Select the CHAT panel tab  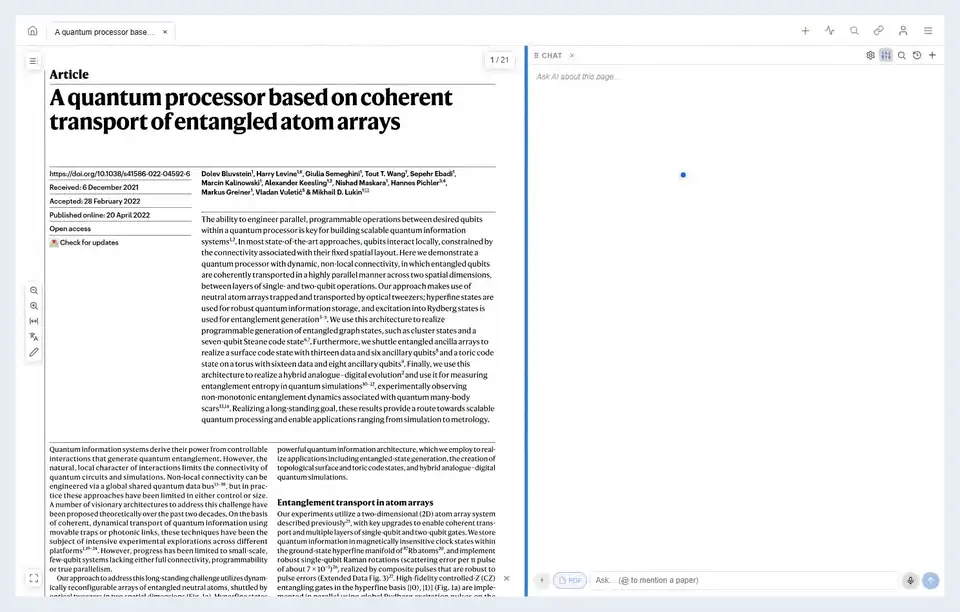pos(551,55)
